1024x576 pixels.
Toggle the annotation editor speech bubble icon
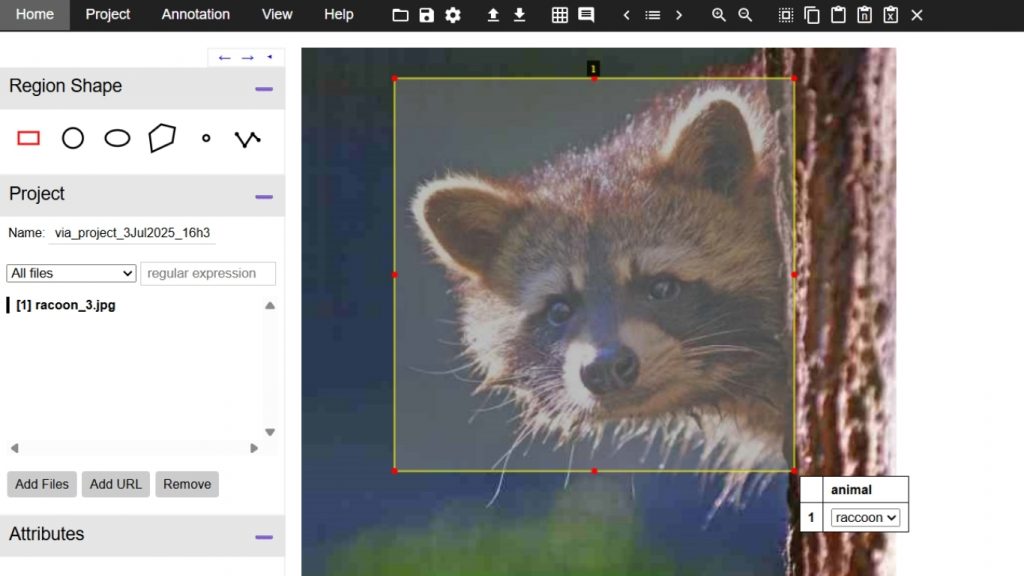pos(586,15)
